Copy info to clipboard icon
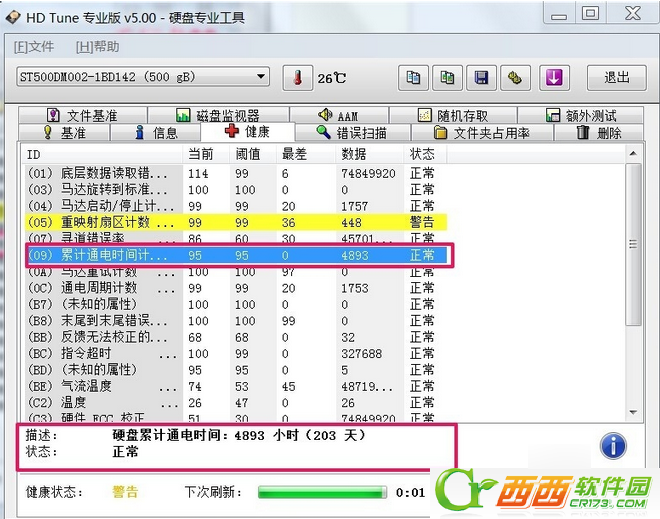The width and height of the screenshot is (660, 519). point(413,78)
